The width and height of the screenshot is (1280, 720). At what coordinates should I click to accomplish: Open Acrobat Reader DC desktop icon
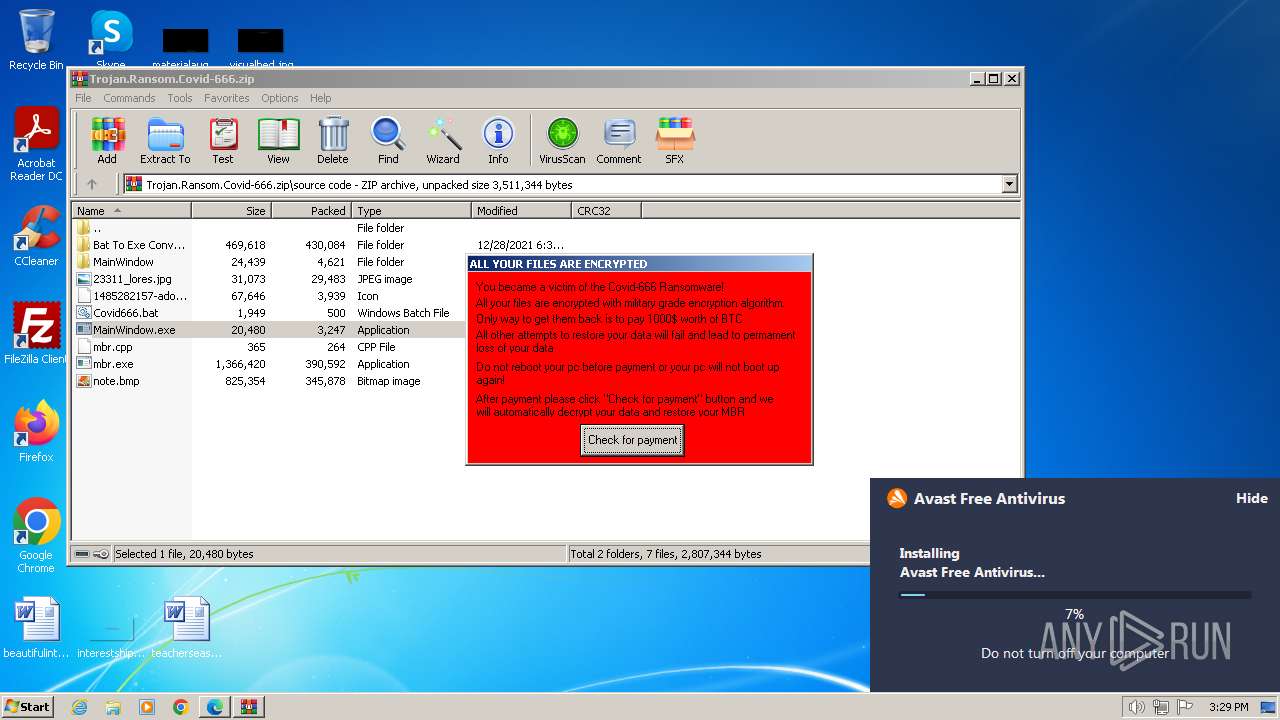pos(36,145)
